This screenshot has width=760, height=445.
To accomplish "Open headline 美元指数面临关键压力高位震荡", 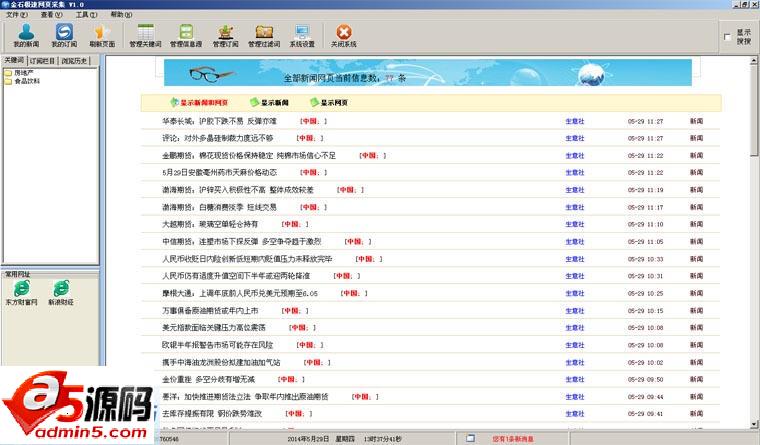I will (x=214, y=328).
